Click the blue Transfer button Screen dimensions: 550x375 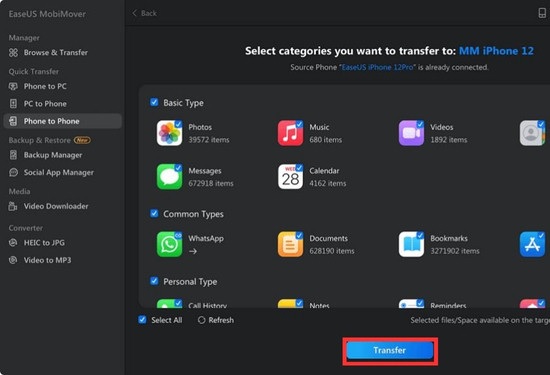coord(390,350)
